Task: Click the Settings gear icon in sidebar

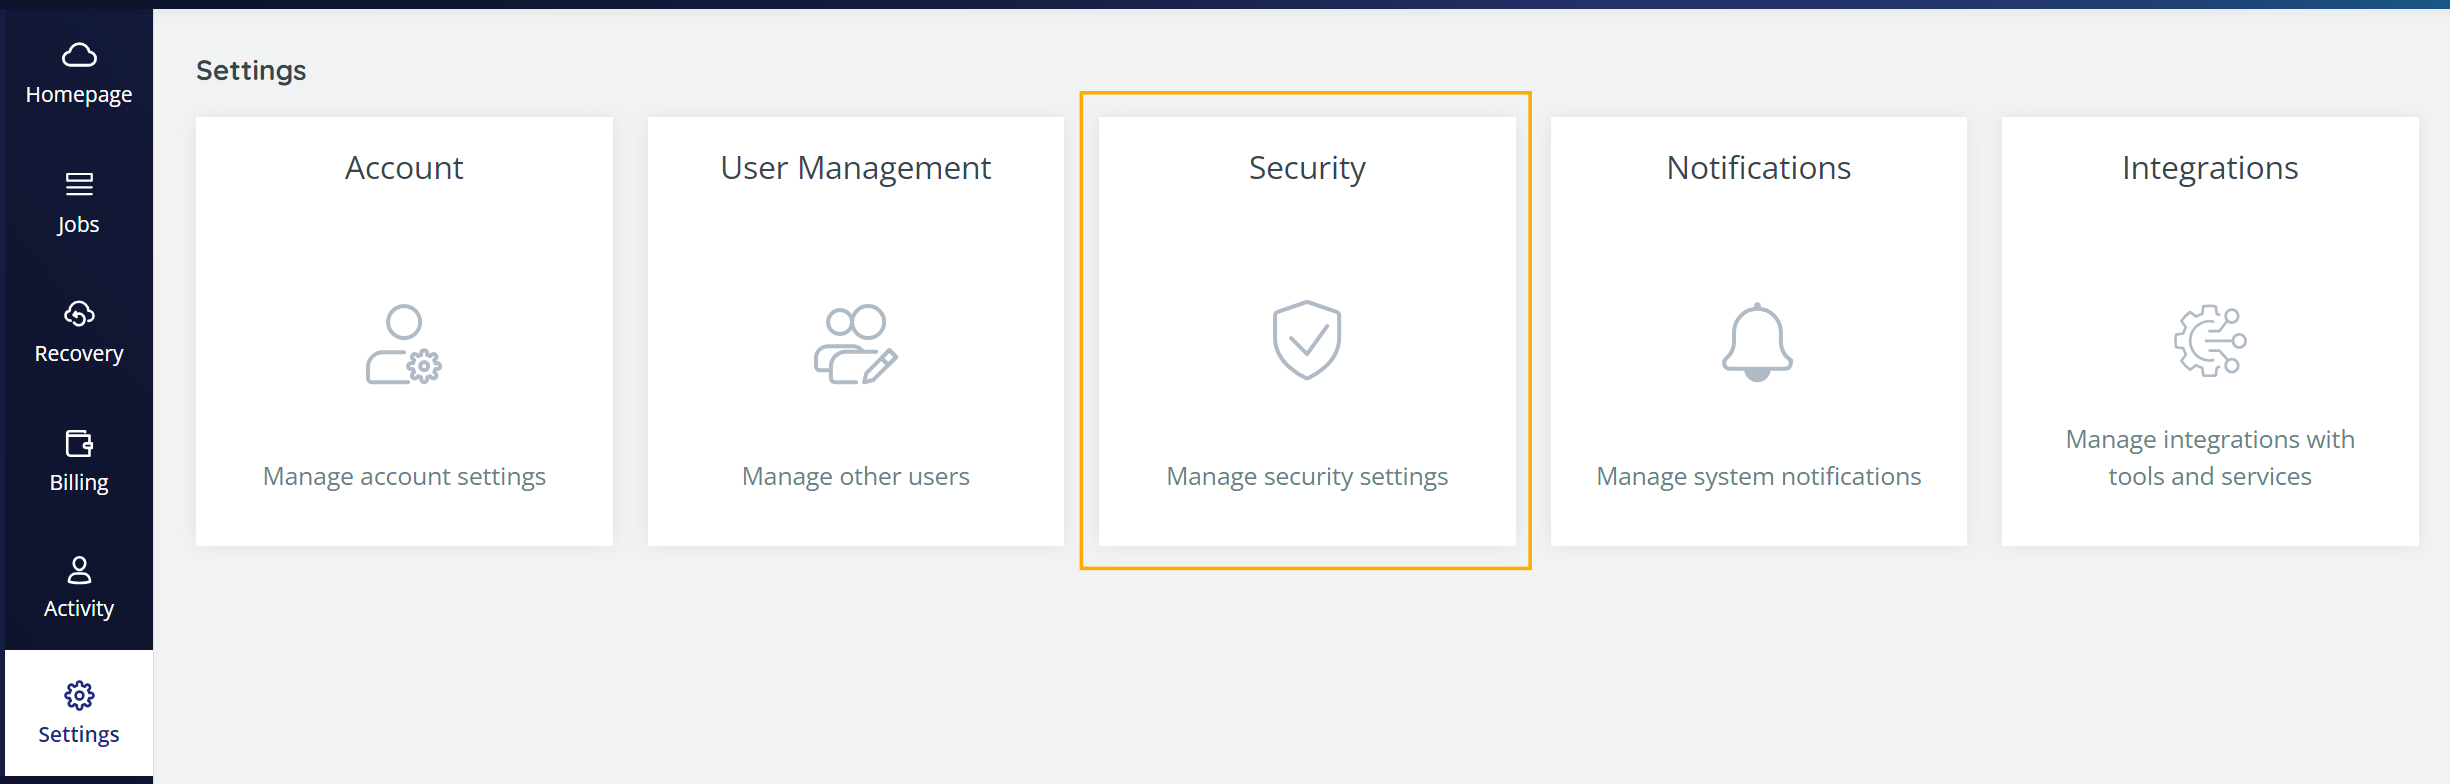Action: pos(79,695)
